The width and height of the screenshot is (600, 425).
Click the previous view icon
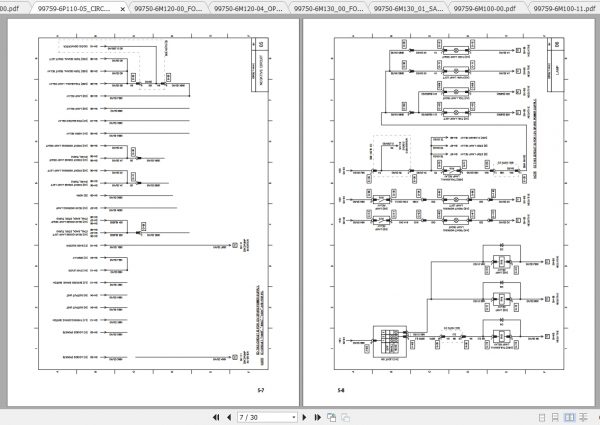click(332, 417)
